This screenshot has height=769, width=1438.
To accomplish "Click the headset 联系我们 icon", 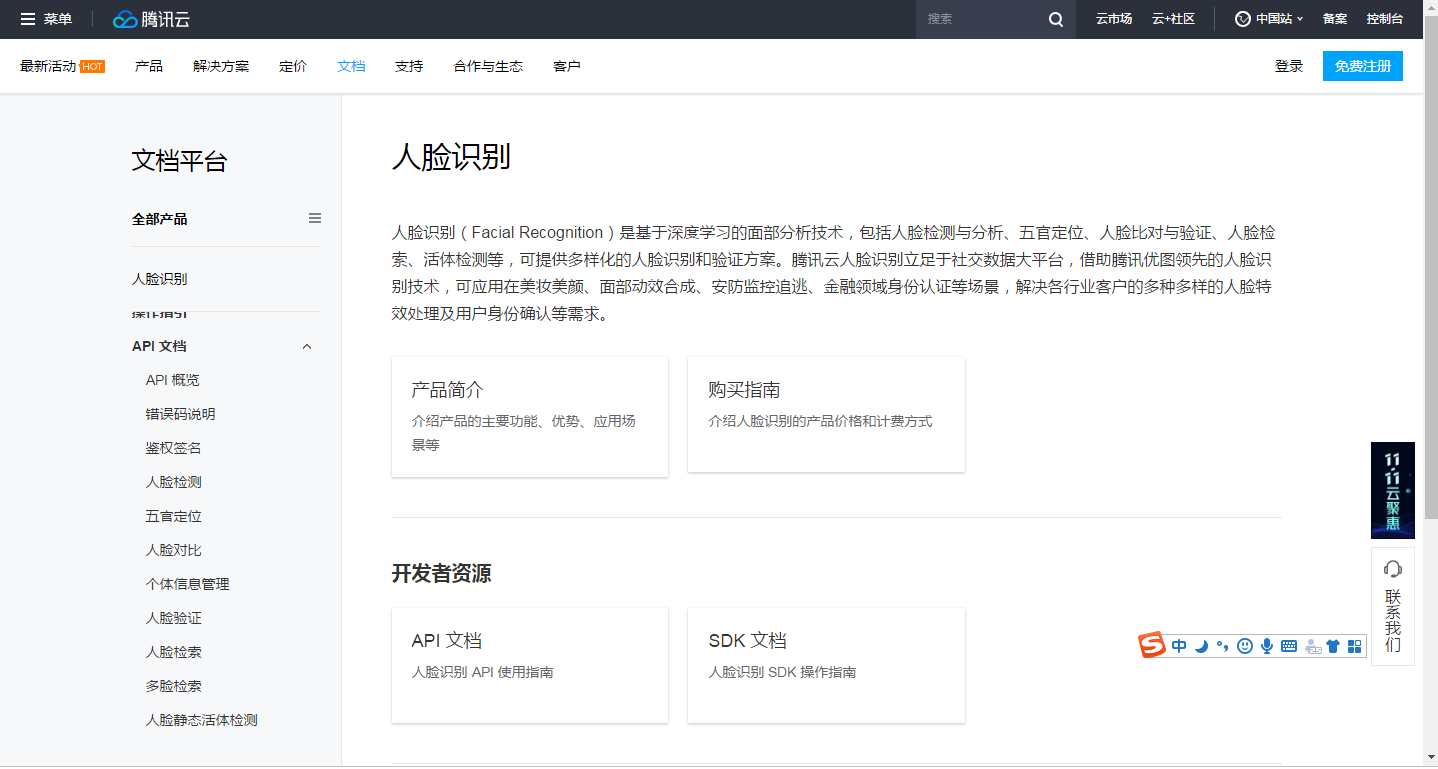I will pyautogui.click(x=1393, y=569).
